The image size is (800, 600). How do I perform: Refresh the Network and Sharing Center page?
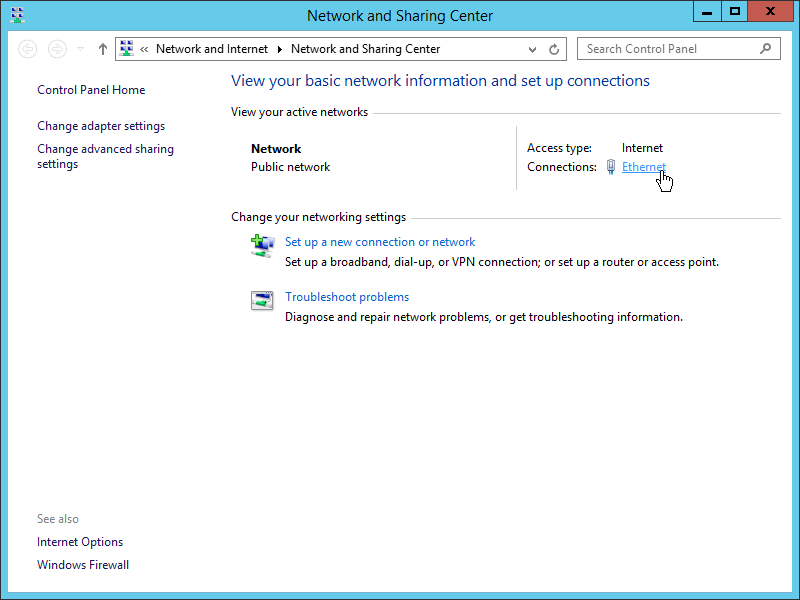pyautogui.click(x=554, y=49)
